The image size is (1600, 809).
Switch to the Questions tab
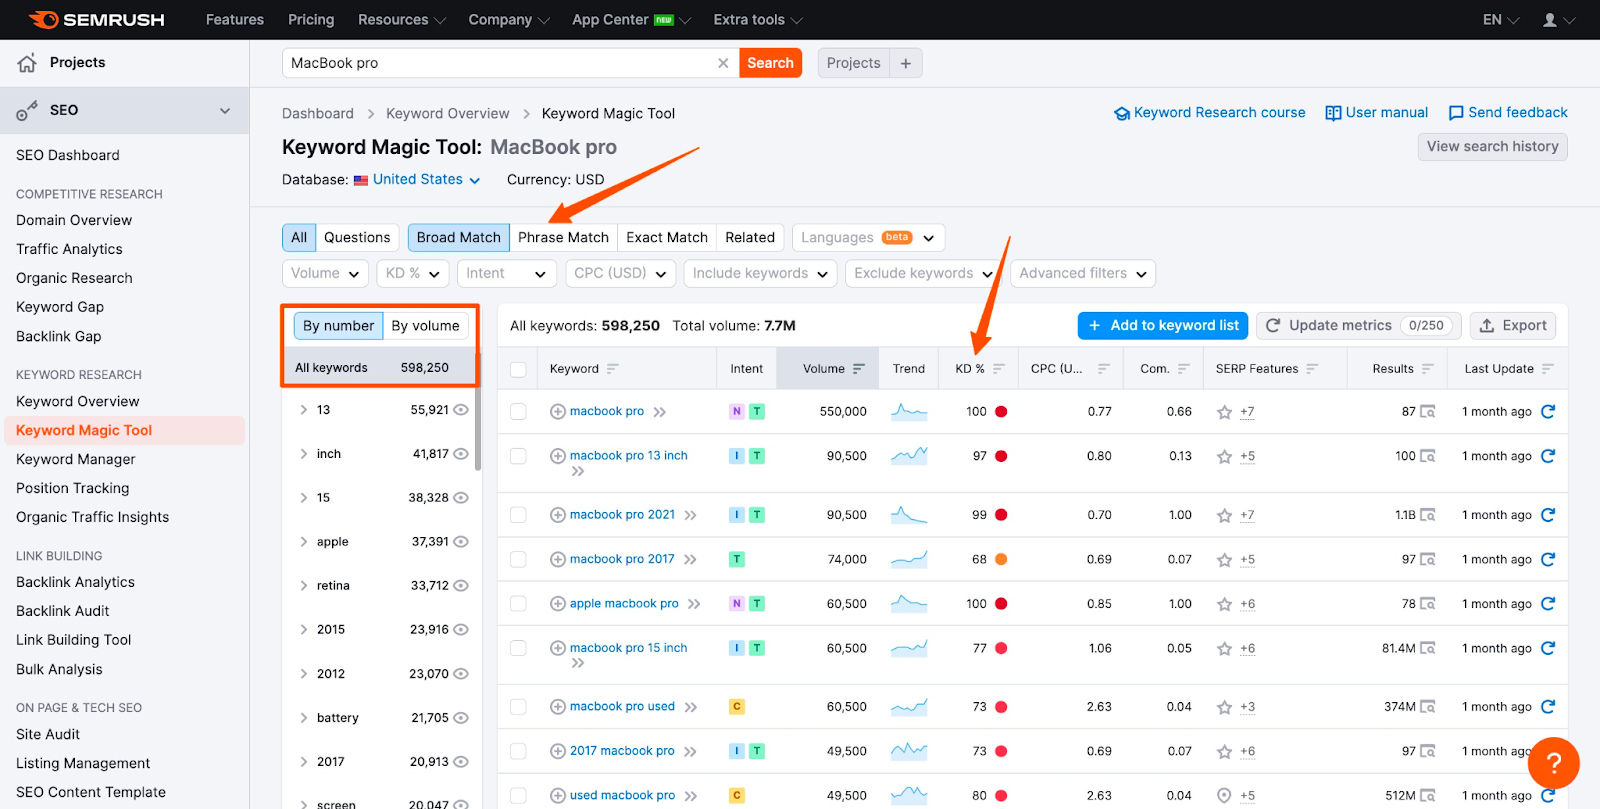(x=357, y=238)
